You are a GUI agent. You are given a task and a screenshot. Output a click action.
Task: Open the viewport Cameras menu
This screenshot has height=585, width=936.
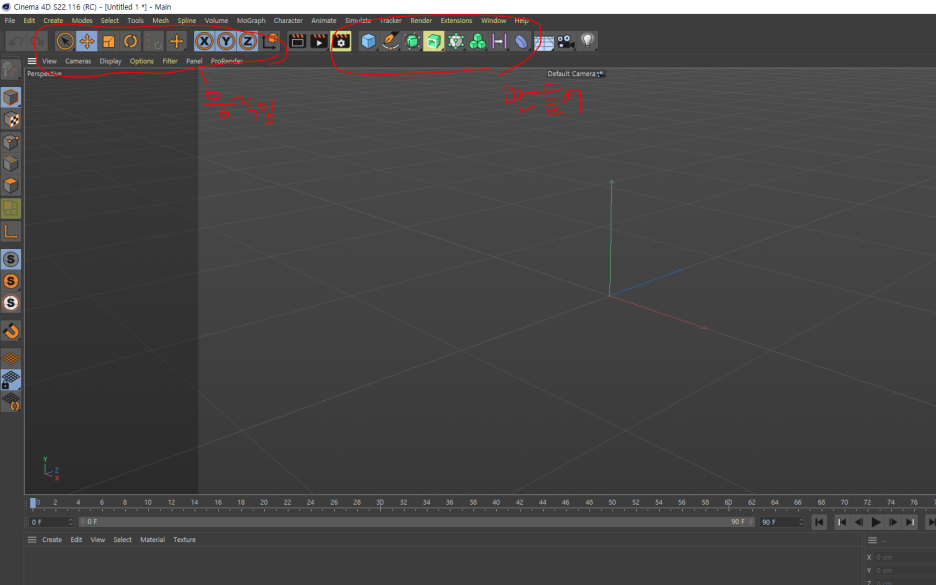pos(78,61)
